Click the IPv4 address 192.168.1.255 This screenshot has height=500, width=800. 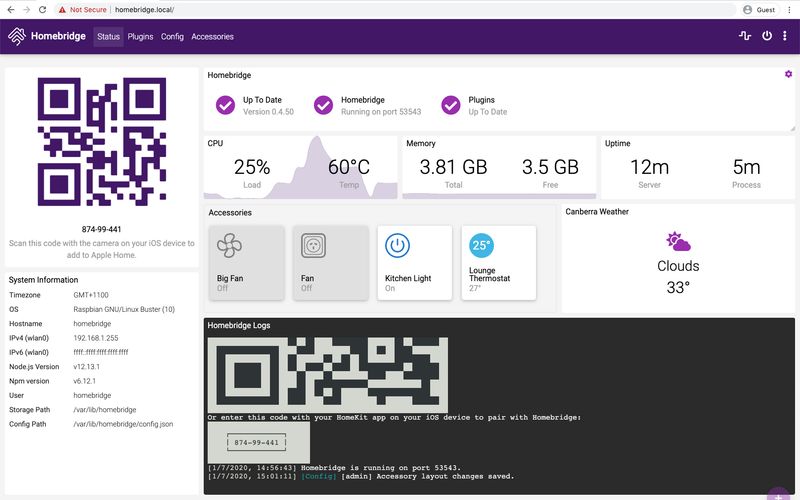pos(95,338)
